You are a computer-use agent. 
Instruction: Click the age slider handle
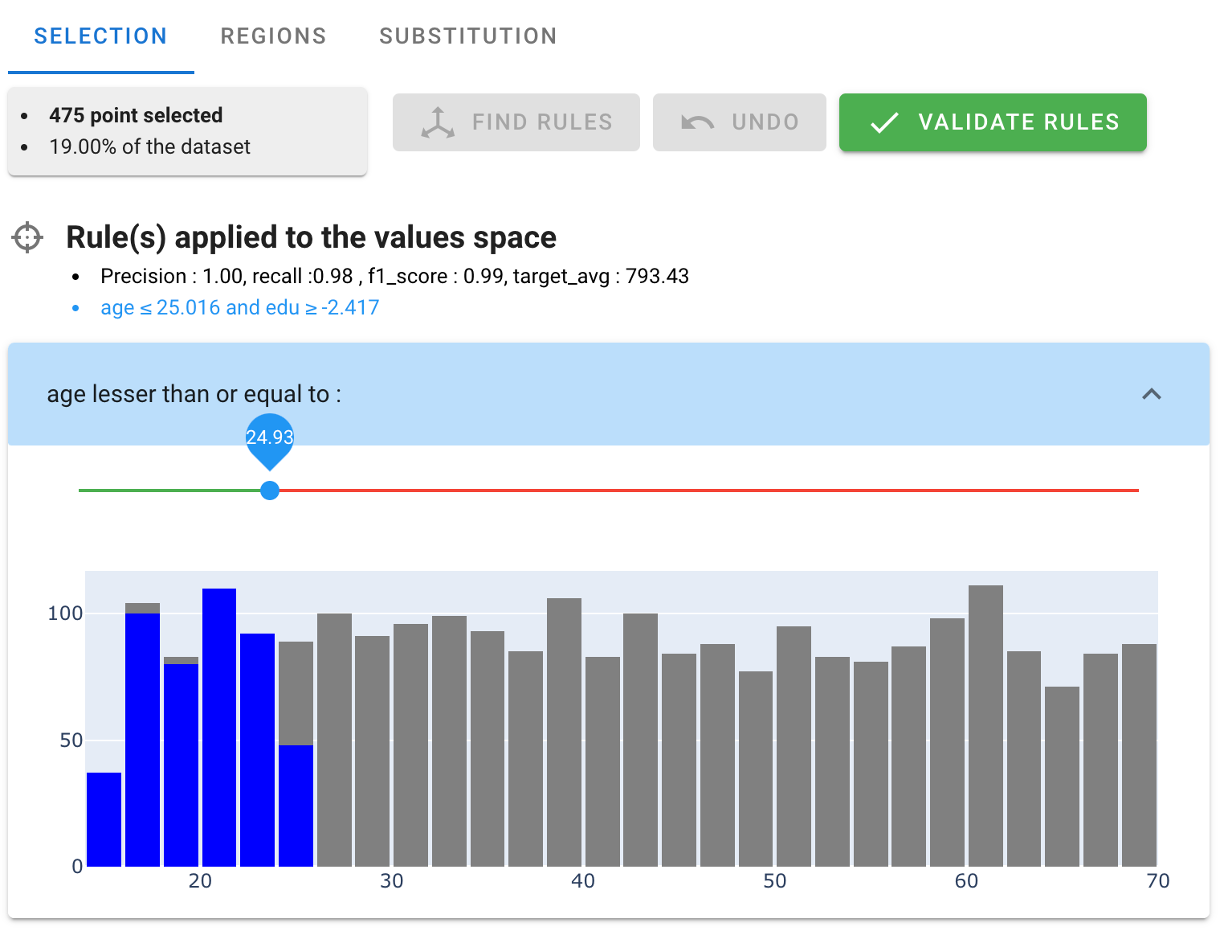269,491
